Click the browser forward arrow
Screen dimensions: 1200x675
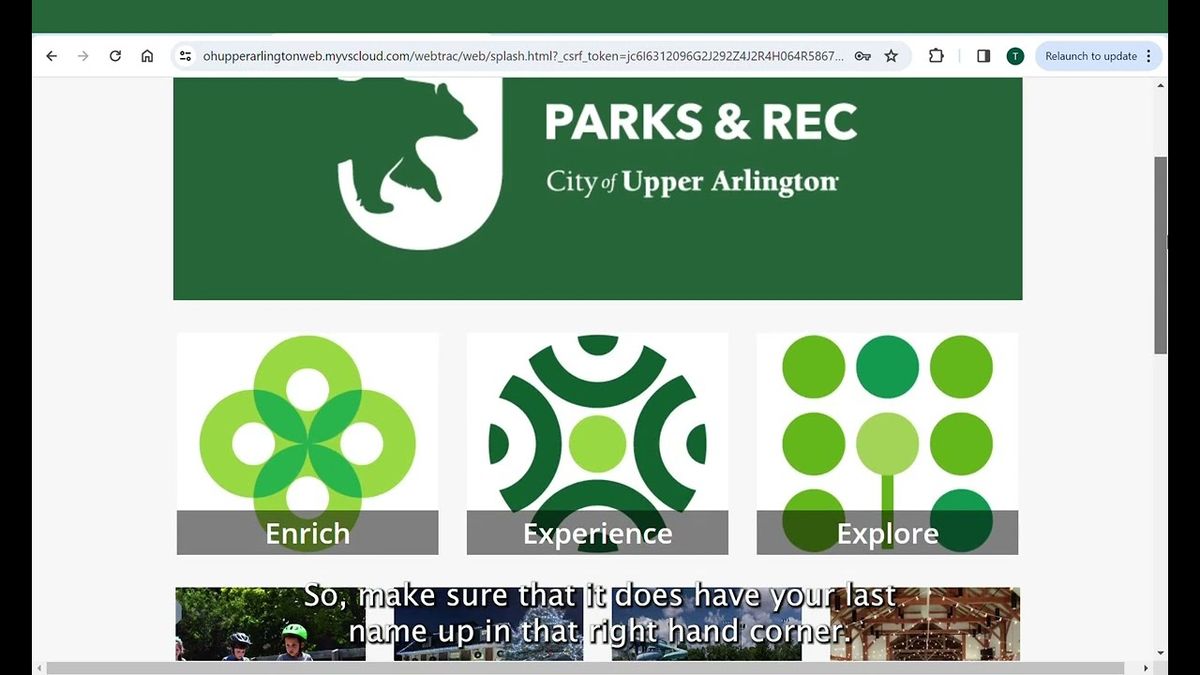[x=83, y=56]
